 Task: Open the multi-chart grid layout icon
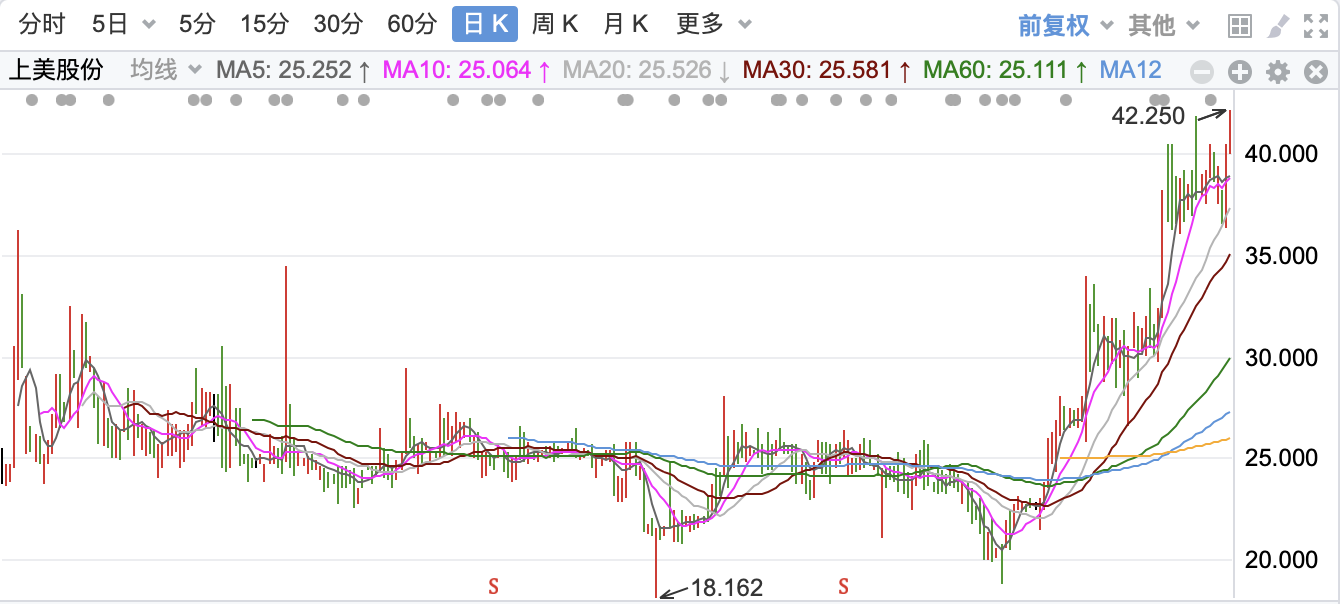point(1240,26)
